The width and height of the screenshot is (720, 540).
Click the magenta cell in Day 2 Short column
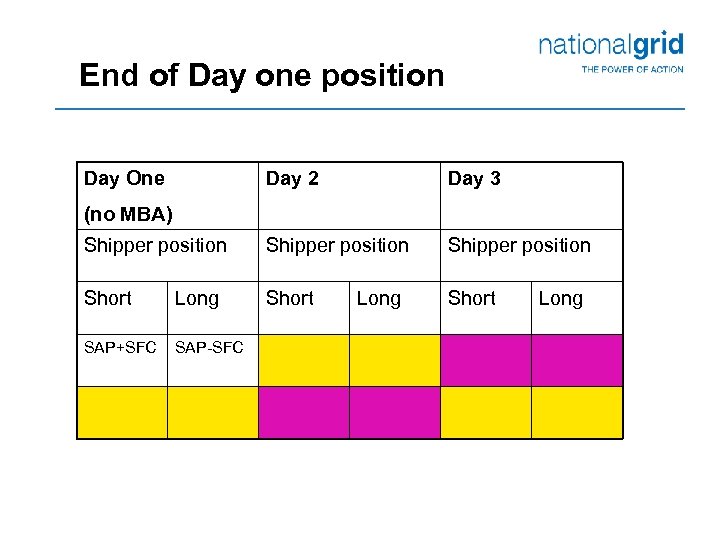304,412
